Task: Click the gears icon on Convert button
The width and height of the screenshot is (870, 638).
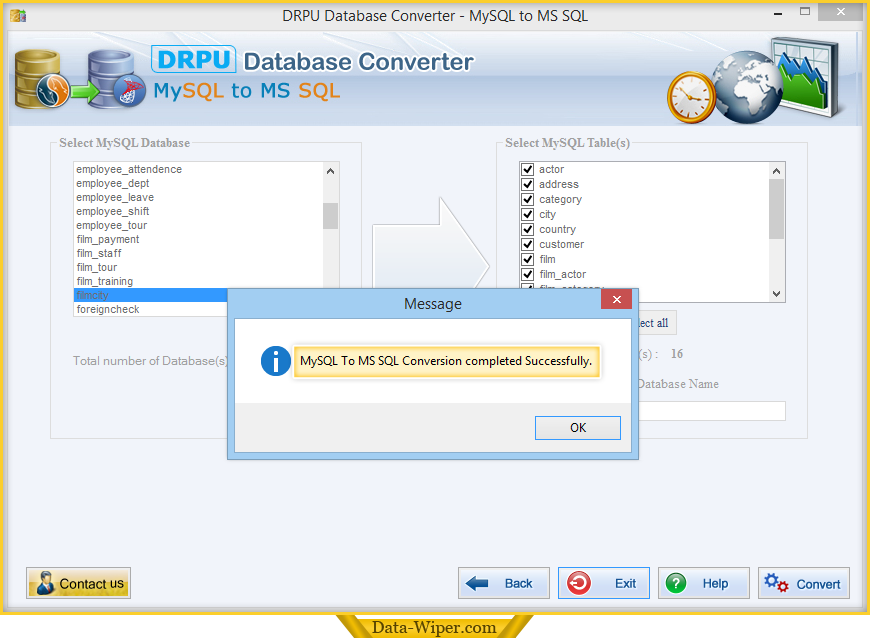Action: click(x=776, y=583)
